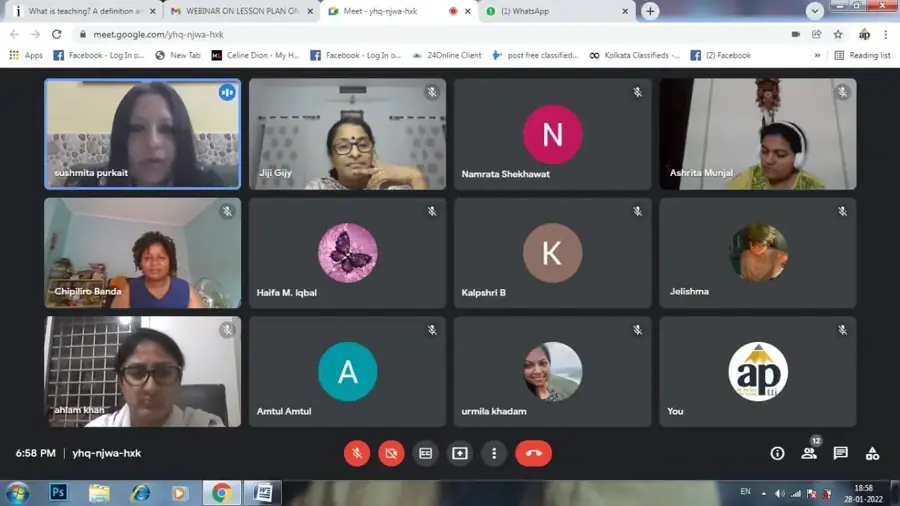Click muted mic icon on Kalpshri B tile
Screen dimensions: 900x506
pyautogui.click(x=637, y=211)
